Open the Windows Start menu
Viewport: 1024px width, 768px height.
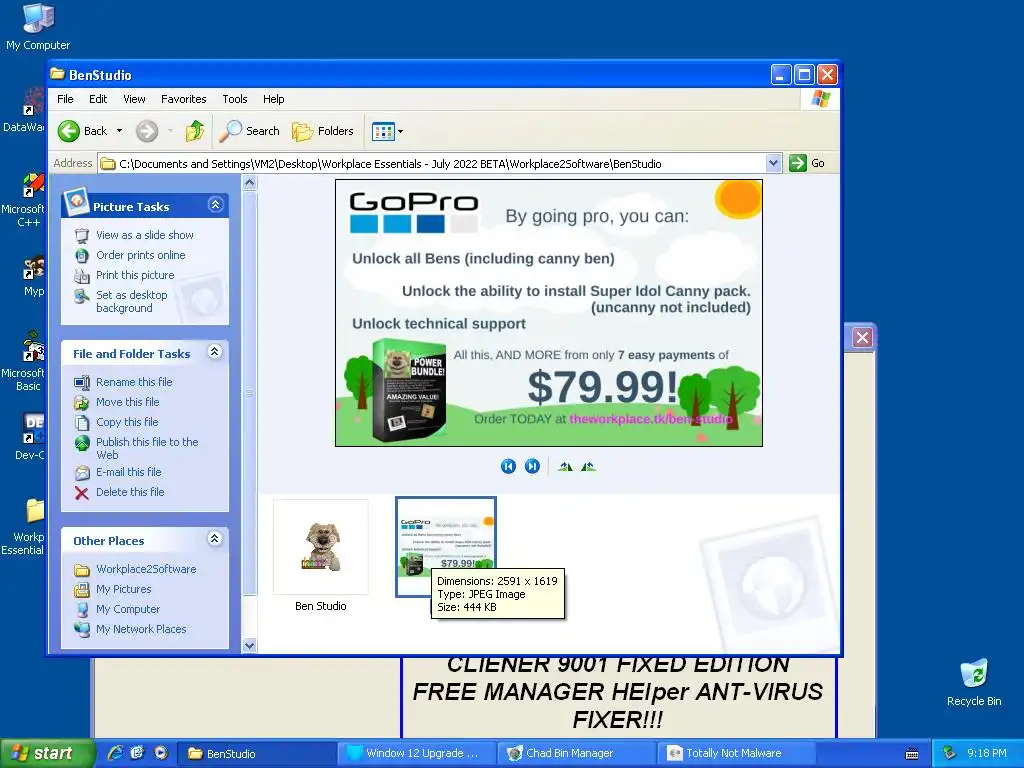[x=46, y=753]
